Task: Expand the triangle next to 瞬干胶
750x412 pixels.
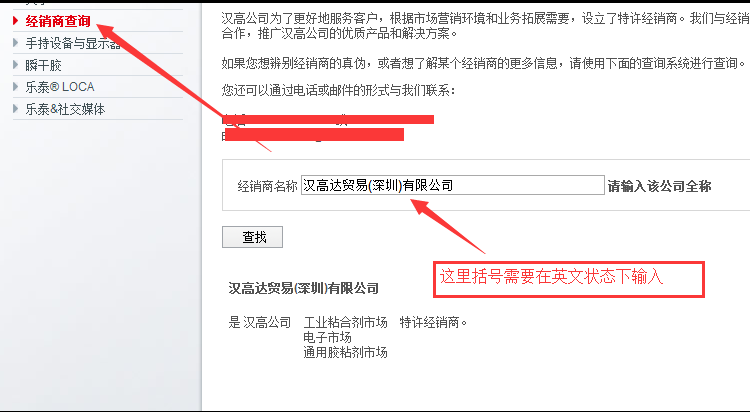Action: coord(16,65)
